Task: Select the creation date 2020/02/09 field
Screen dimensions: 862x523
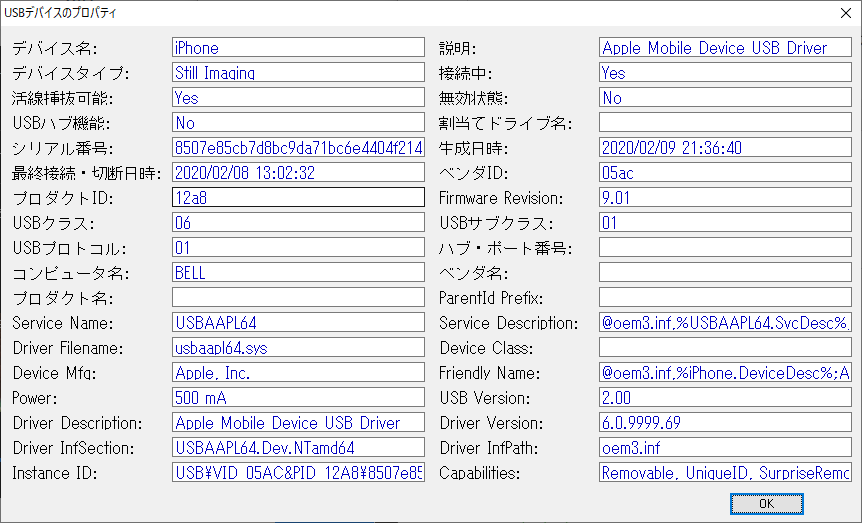Action: pyautogui.click(x=725, y=147)
